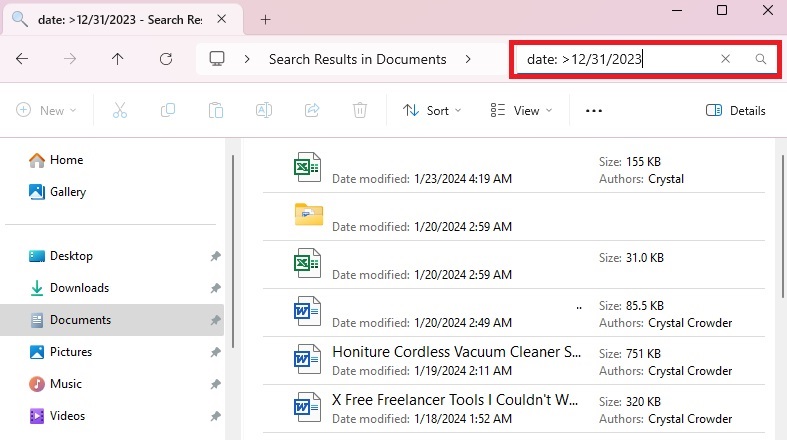Open the See more ellipsis menu
The image size is (787, 440).
pos(594,111)
